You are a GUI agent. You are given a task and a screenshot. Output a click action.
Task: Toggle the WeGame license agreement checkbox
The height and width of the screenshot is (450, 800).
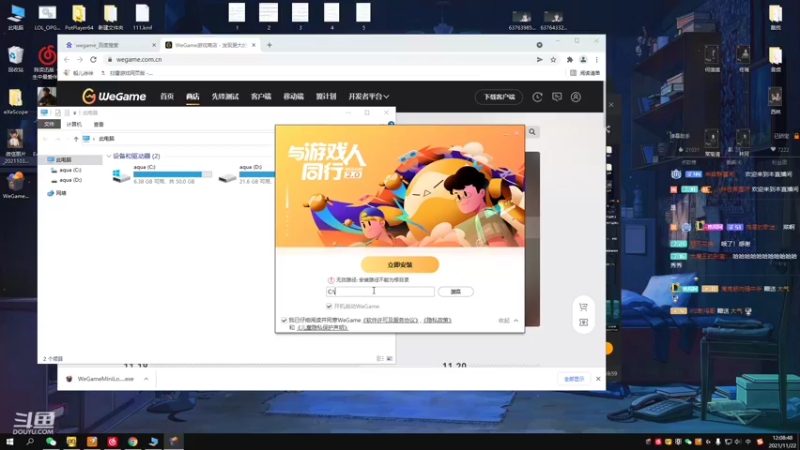click(284, 320)
